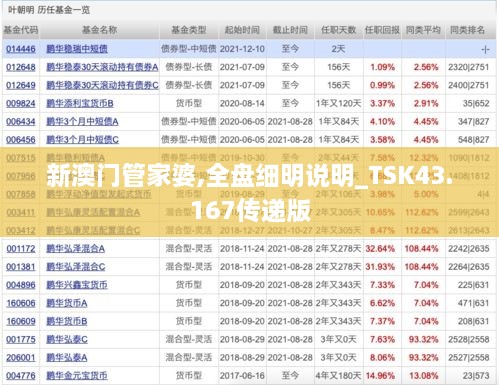Open 鹏华弘泰C fund link
This screenshot has height=385, width=499.
[x=67, y=339]
